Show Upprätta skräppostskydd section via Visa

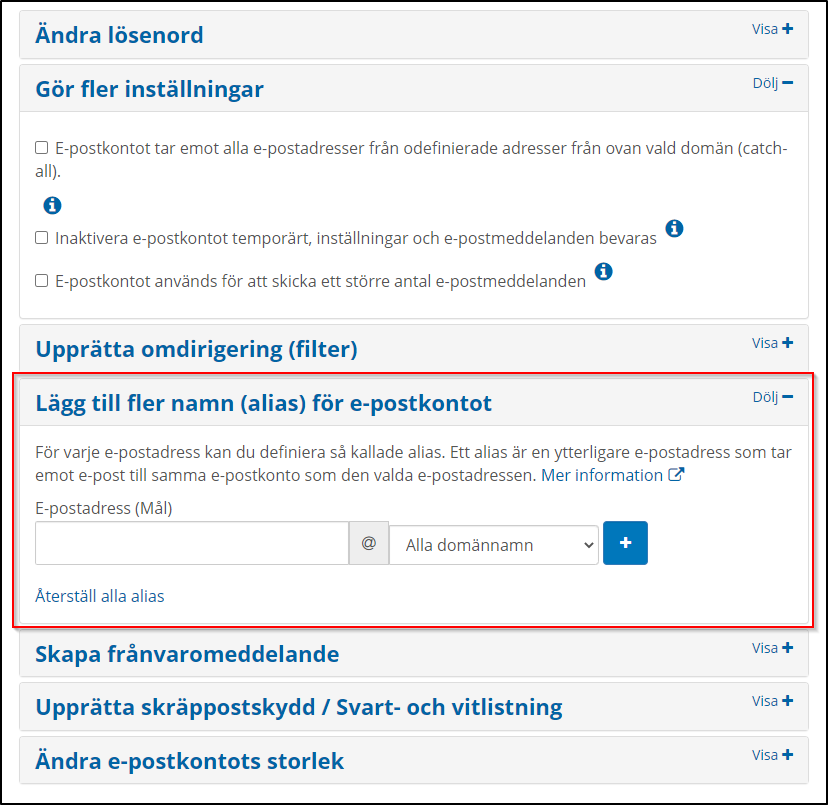772,701
